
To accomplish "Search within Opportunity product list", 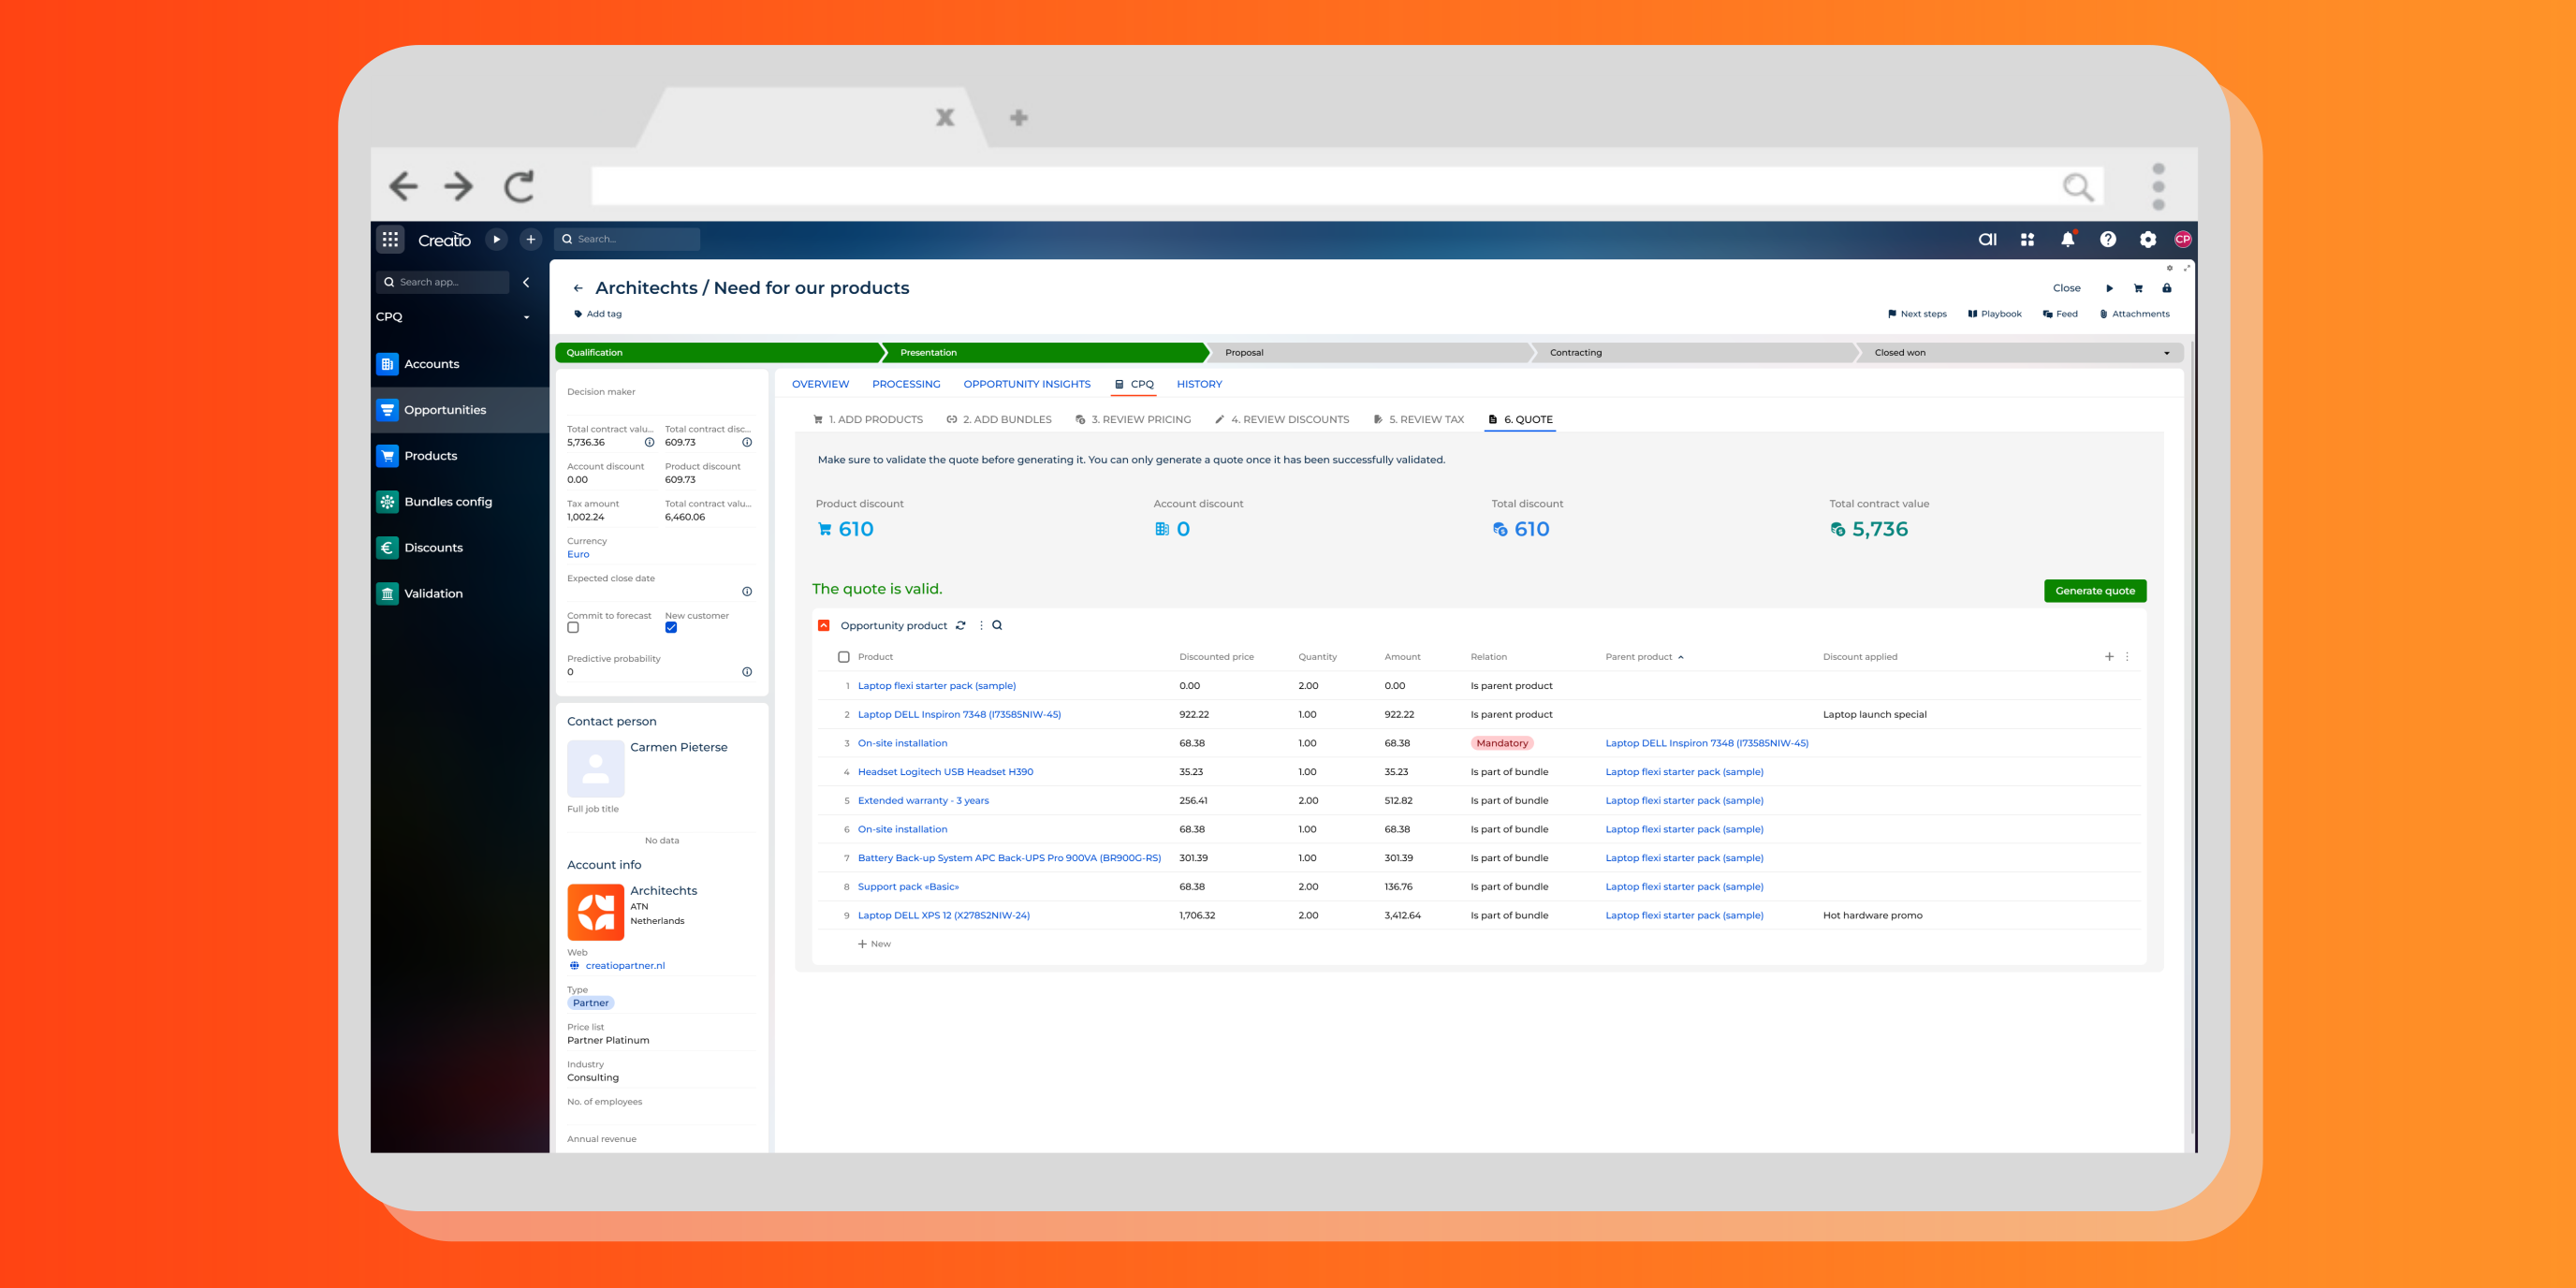I will (x=997, y=625).
